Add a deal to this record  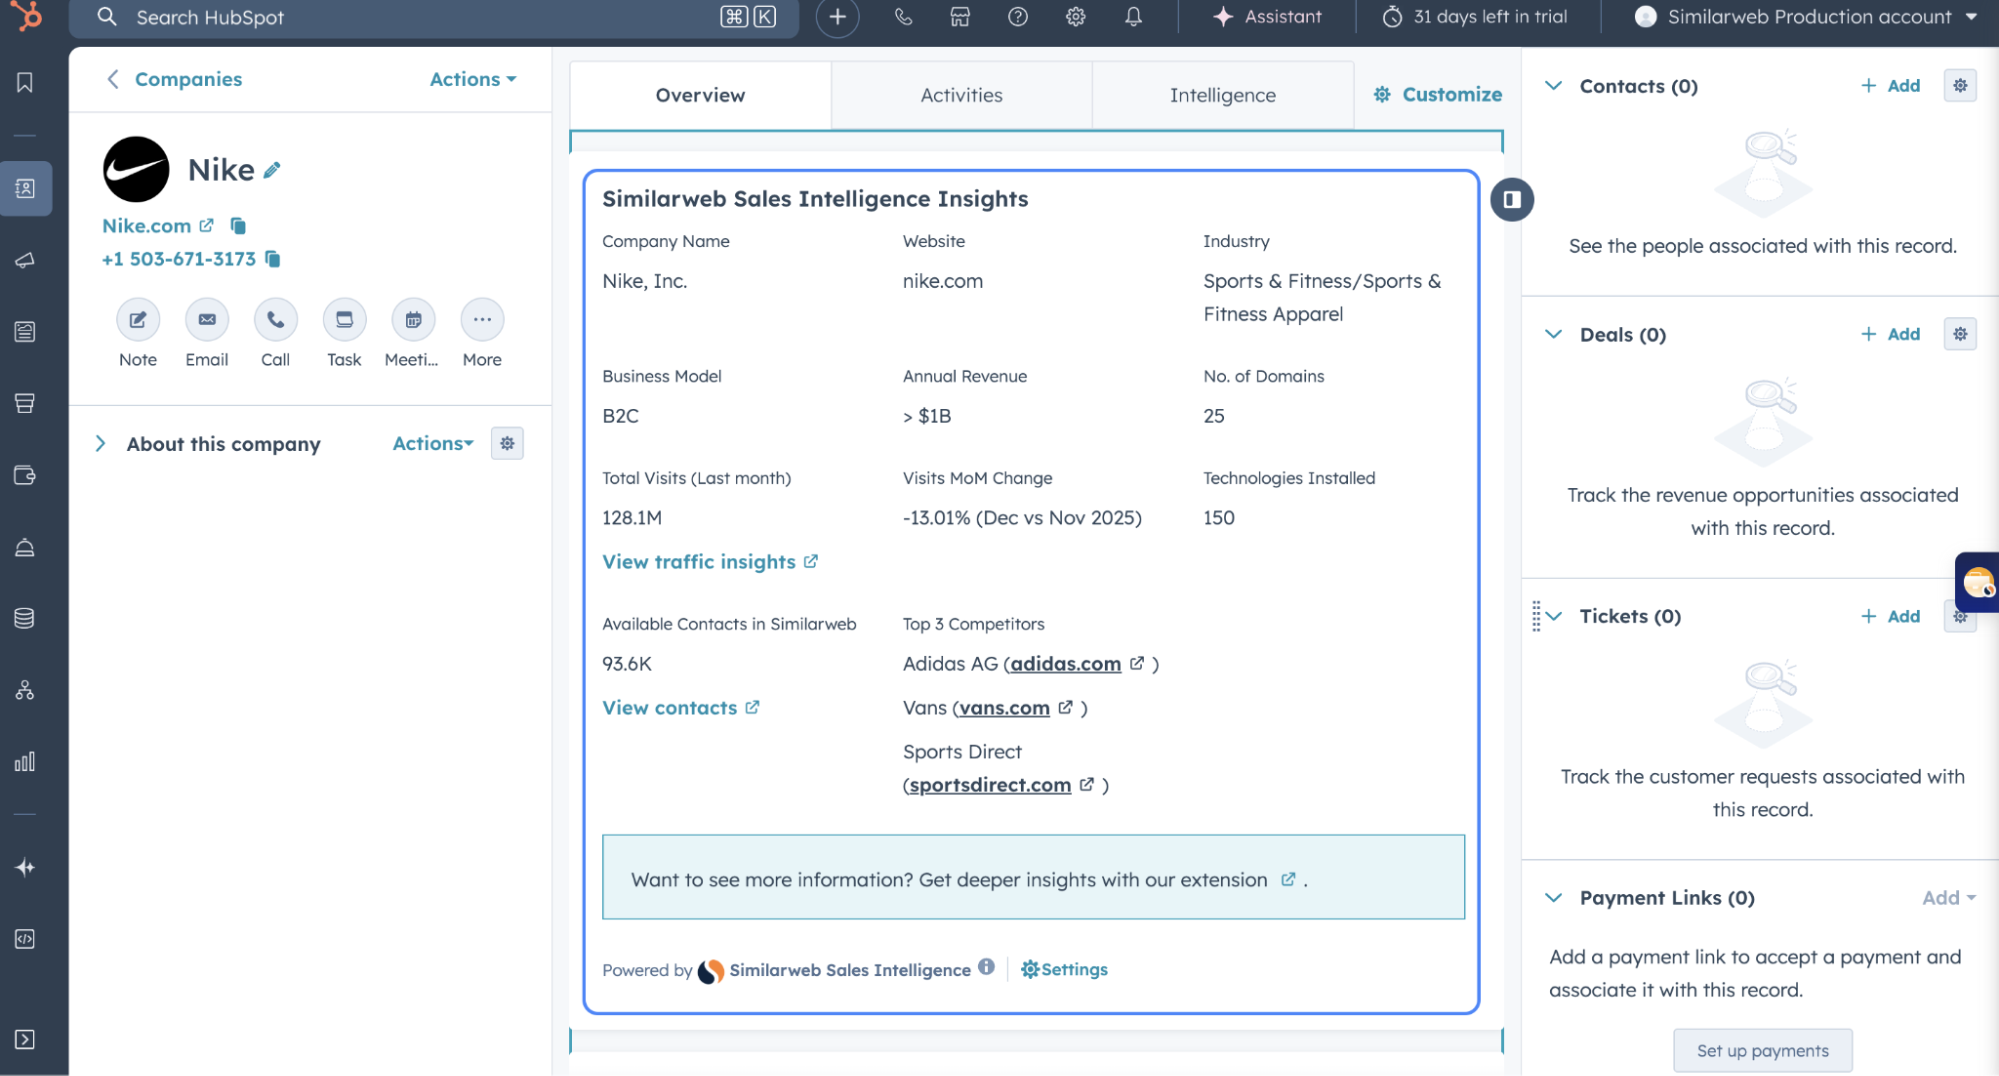[1890, 334]
